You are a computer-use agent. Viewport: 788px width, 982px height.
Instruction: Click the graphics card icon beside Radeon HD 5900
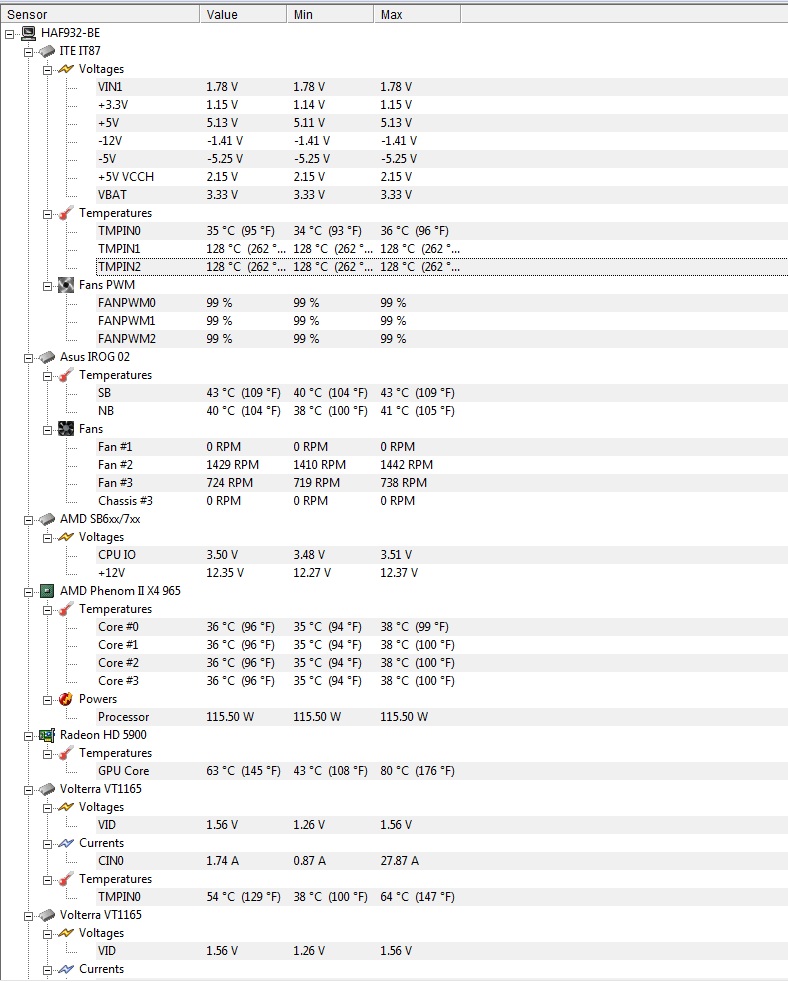tap(47, 735)
